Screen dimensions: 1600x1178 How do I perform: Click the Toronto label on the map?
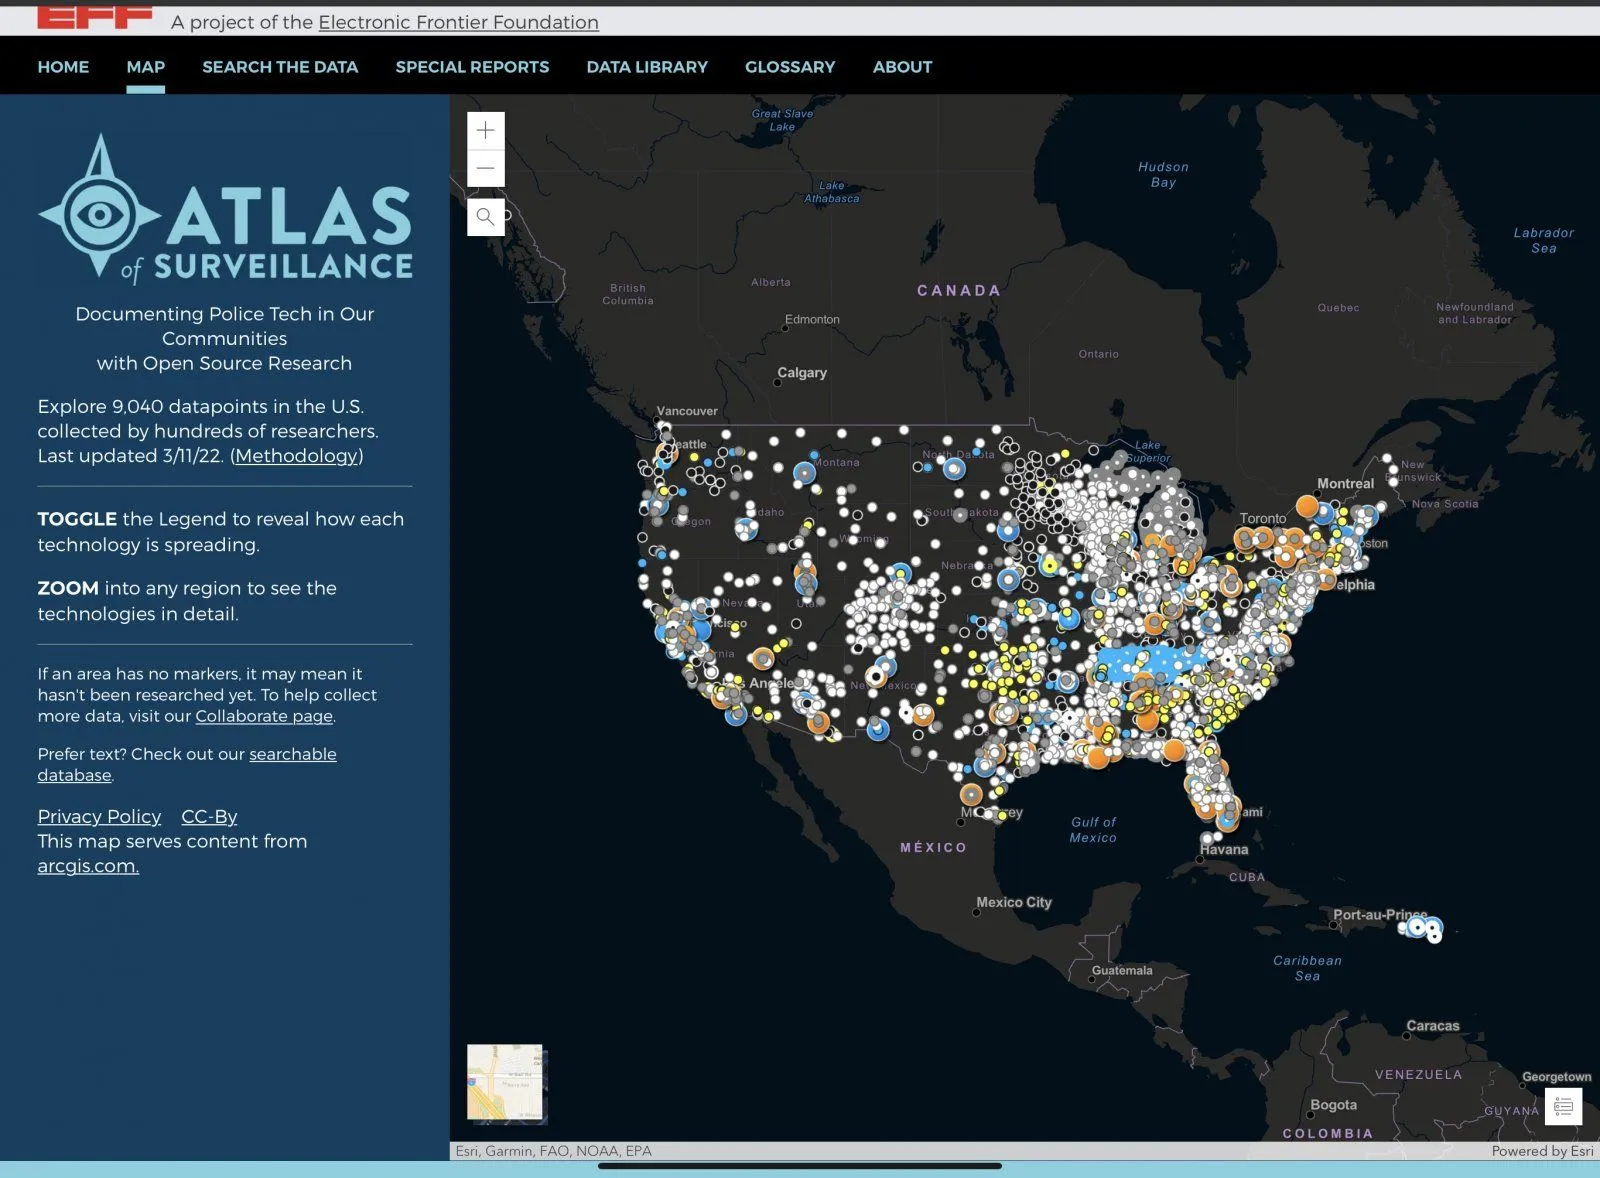click(x=1263, y=518)
